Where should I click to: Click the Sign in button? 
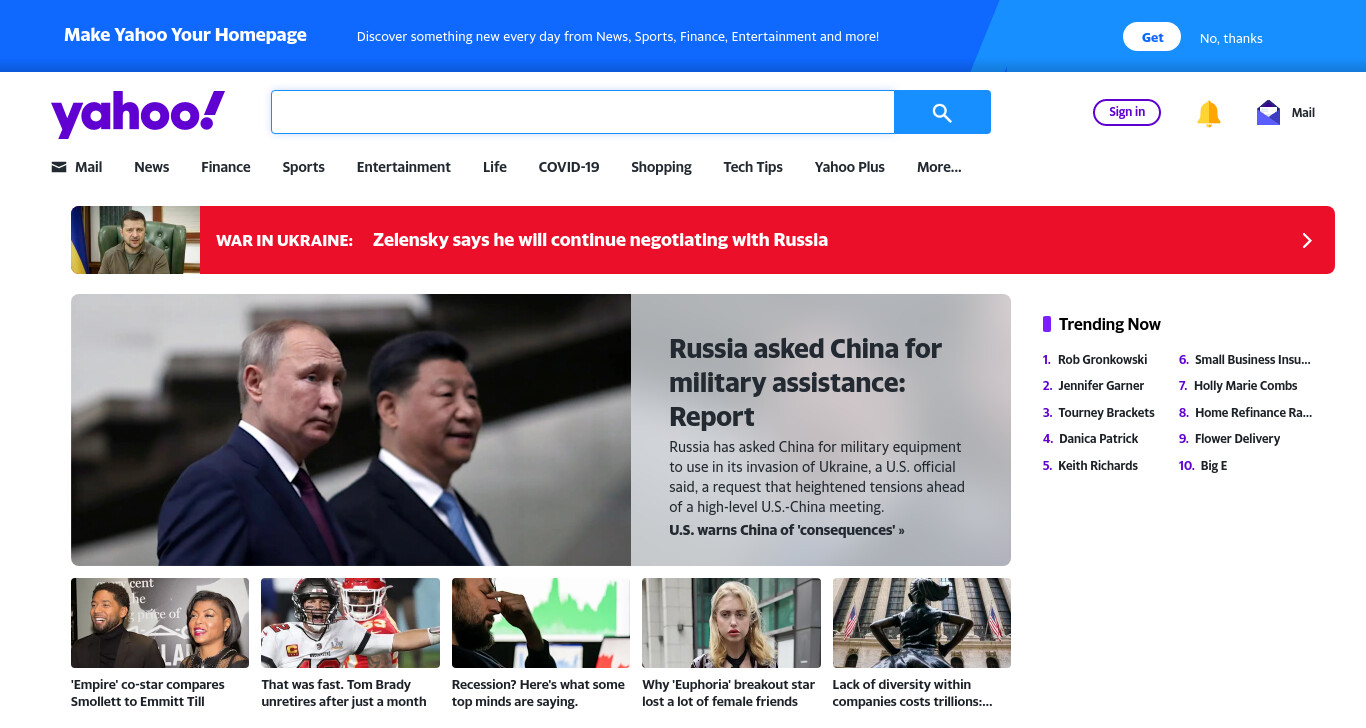(1127, 112)
